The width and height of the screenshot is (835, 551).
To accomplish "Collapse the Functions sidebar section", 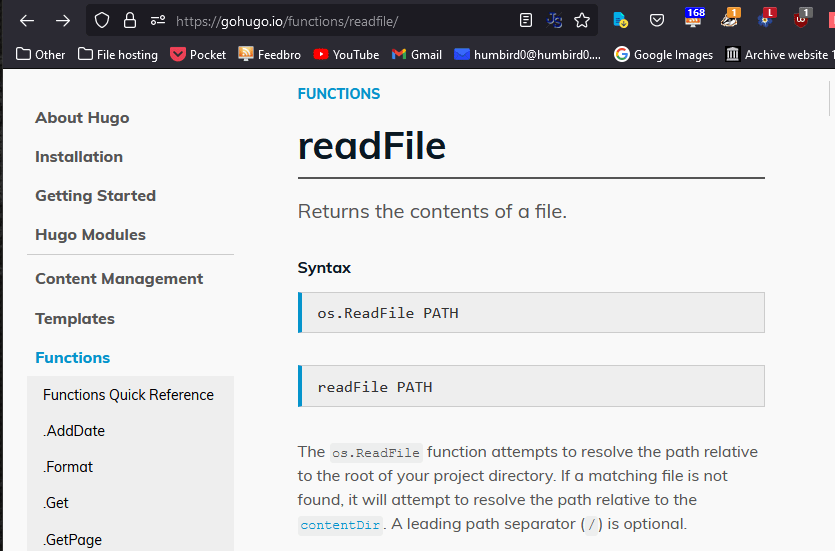I will 72,358.
